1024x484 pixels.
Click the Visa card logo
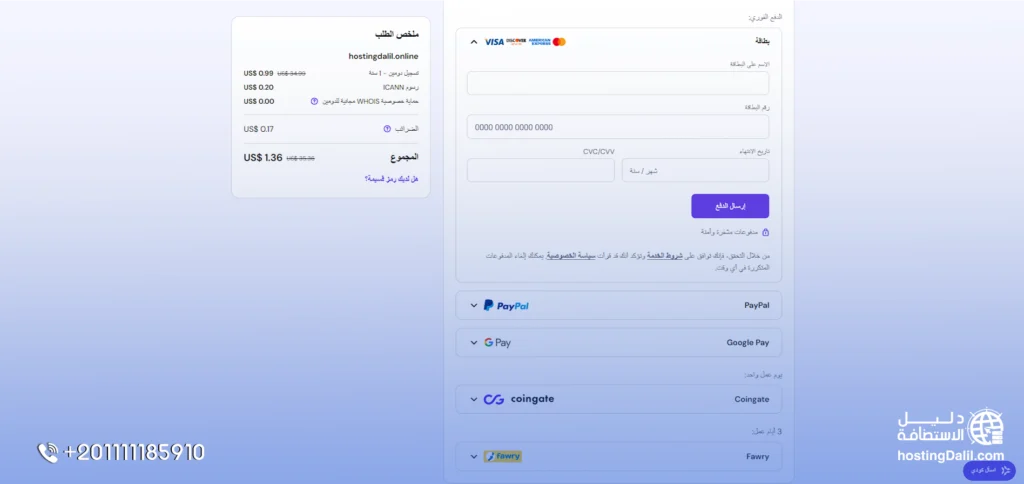click(494, 42)
